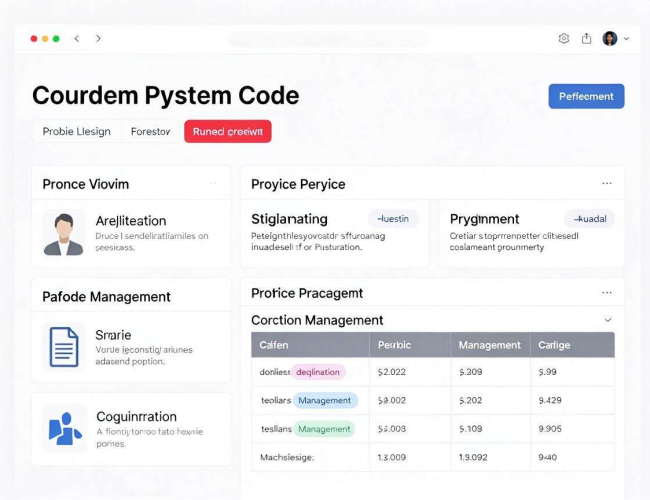This screenshot has height=500, width=650.
Task: Click the blue Peffeement button
Action: coord(586,96)
